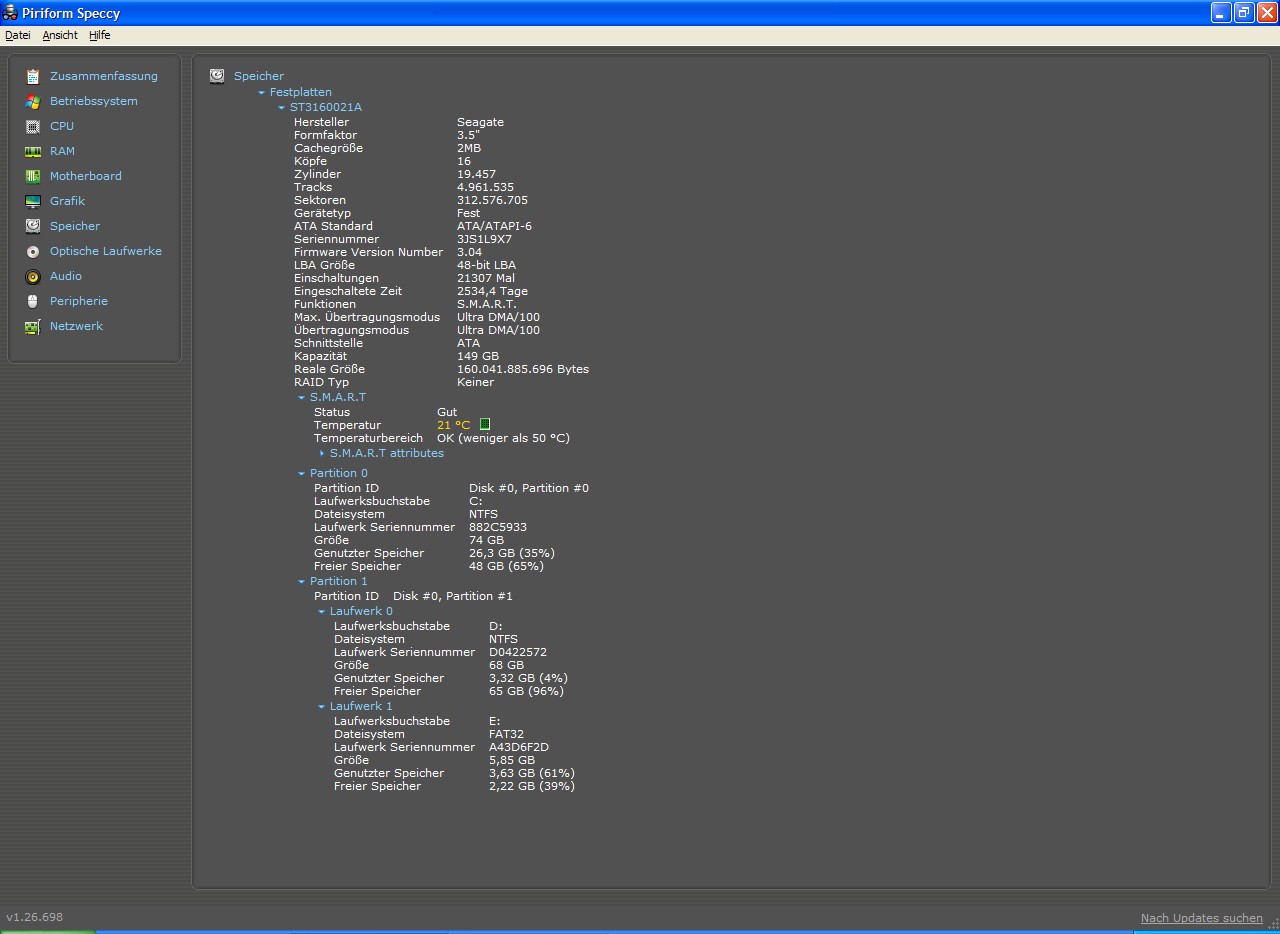Click the ATA/ATAPI-6 standard value
The image size is (1280, 934).
tap(494, 226)
